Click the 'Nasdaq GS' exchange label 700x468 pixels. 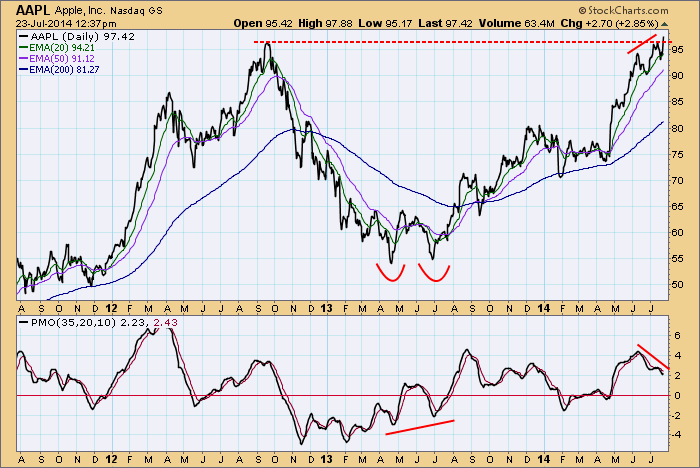tap(137, 11)
